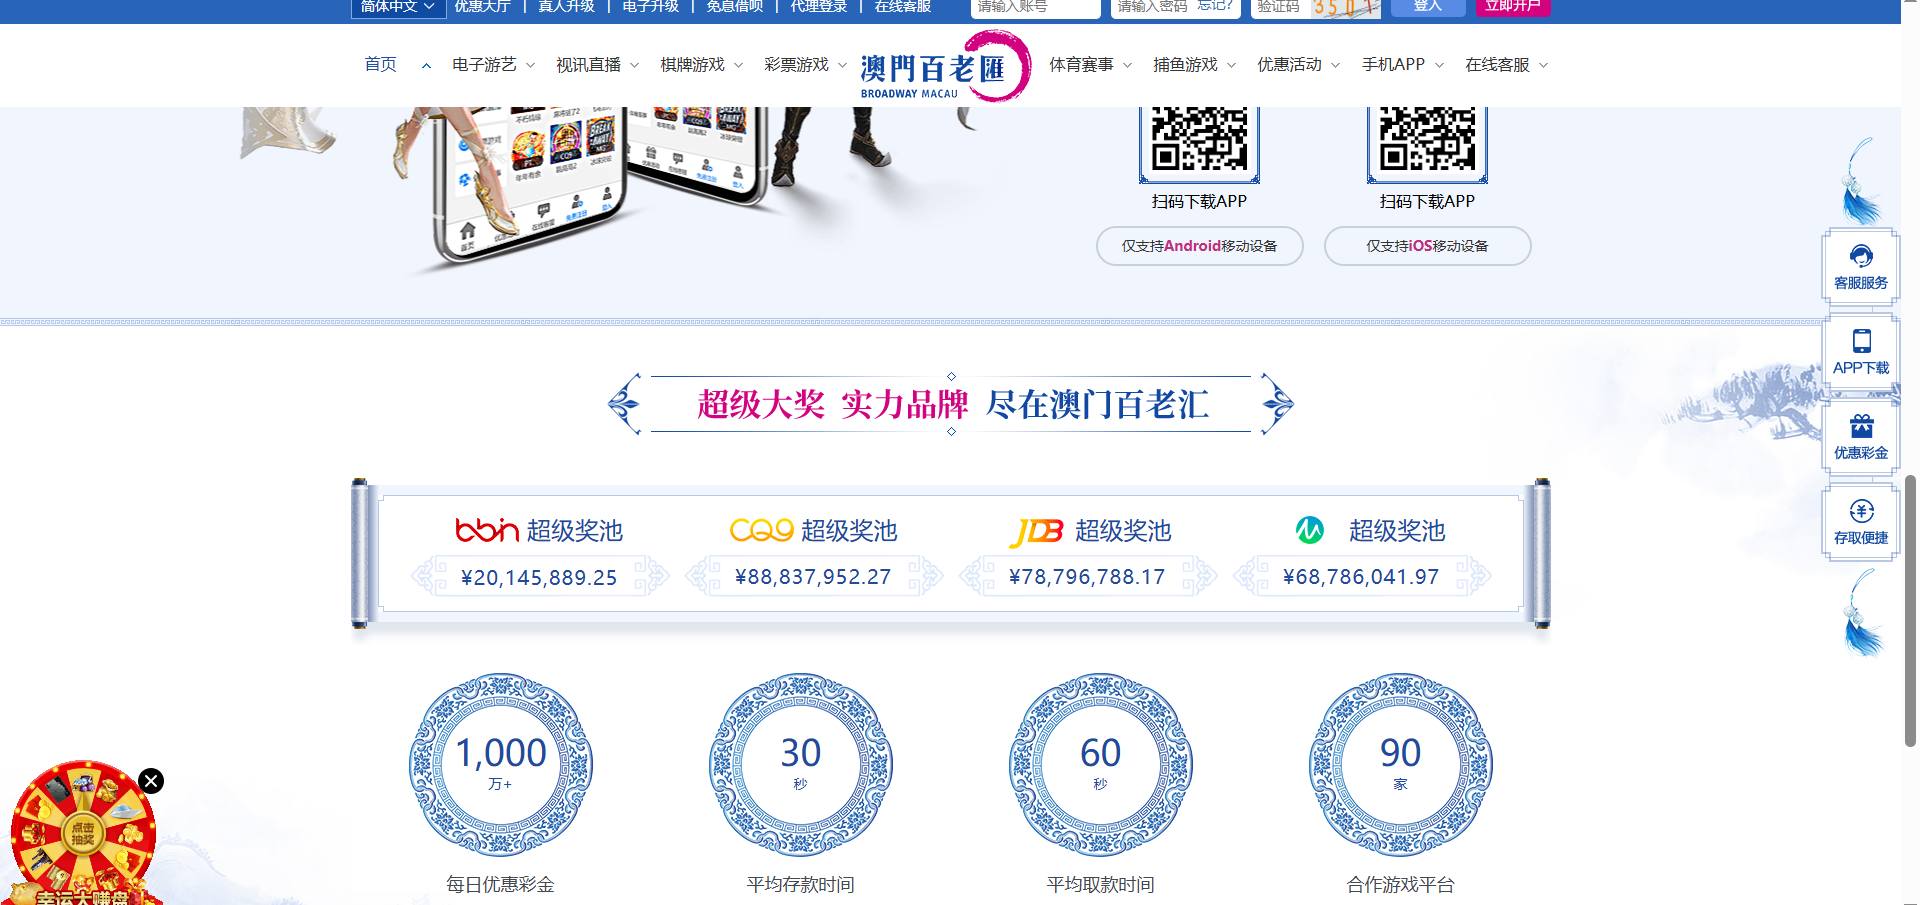Screen dimensions: 1920x905
Task: Click JDB jackpot amount ¥78,796,788.17
Action: [x=1087, y=577]
